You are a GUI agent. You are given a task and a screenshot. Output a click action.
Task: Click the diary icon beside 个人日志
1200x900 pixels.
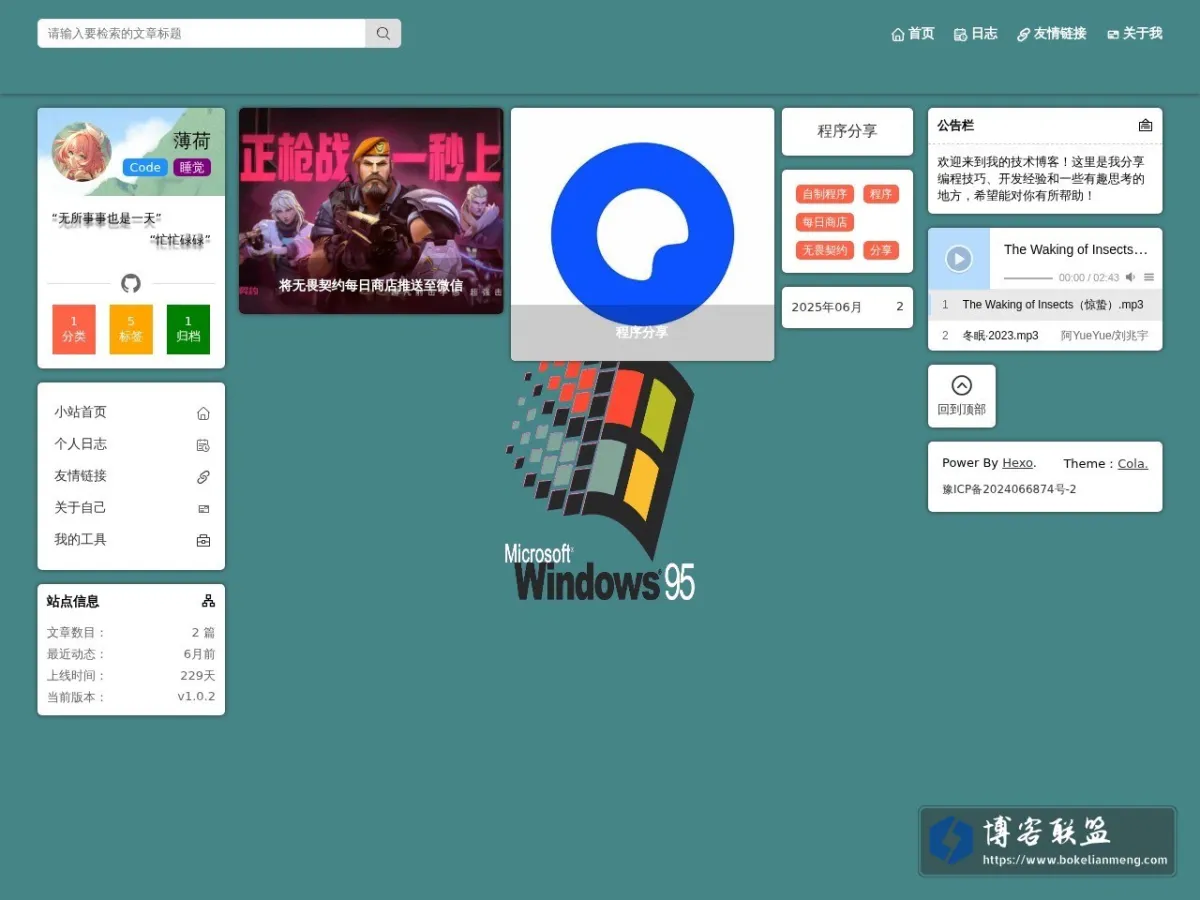click(203, 445)
